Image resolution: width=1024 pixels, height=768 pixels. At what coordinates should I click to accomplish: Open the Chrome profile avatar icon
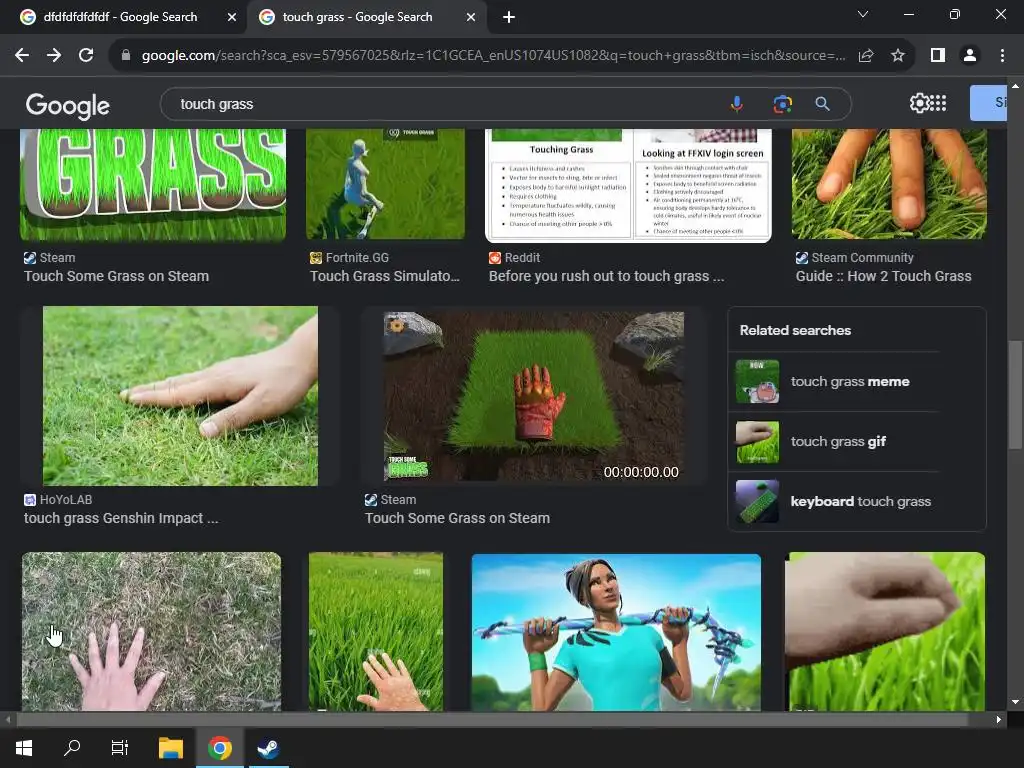(970, 56)
